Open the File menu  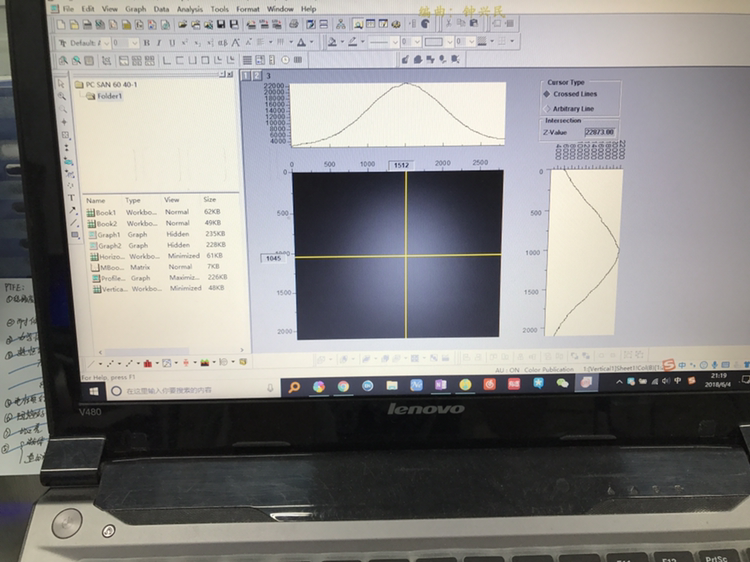point(68,9)
